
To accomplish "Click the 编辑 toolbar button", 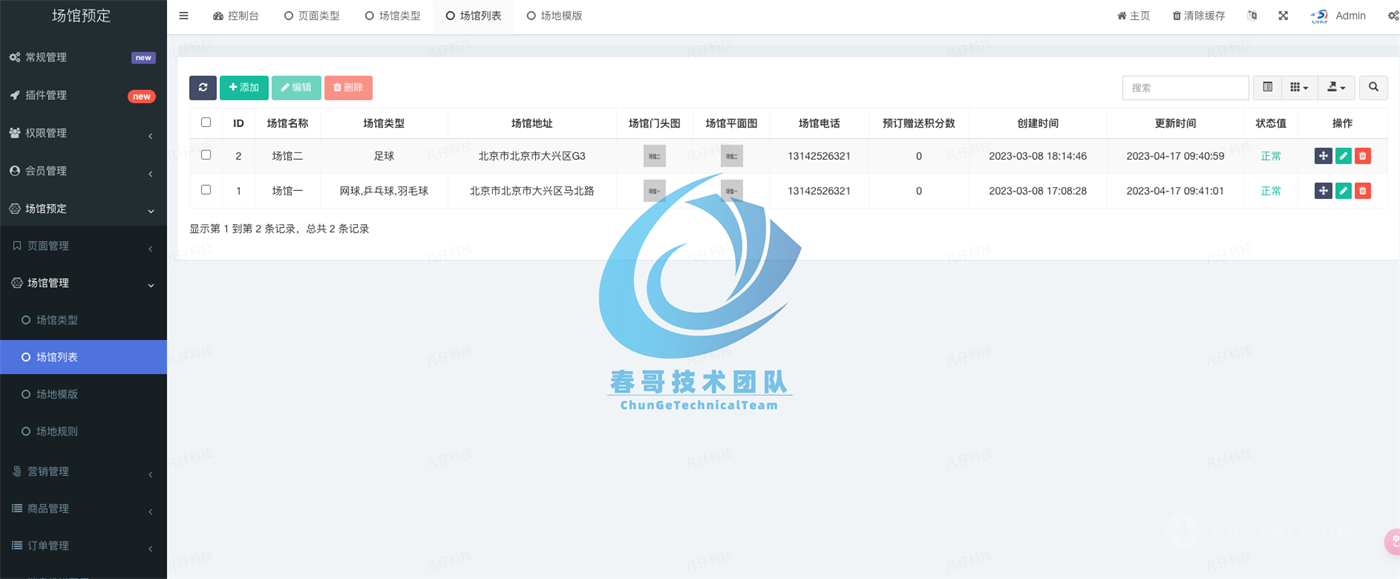I will point(296,88).
